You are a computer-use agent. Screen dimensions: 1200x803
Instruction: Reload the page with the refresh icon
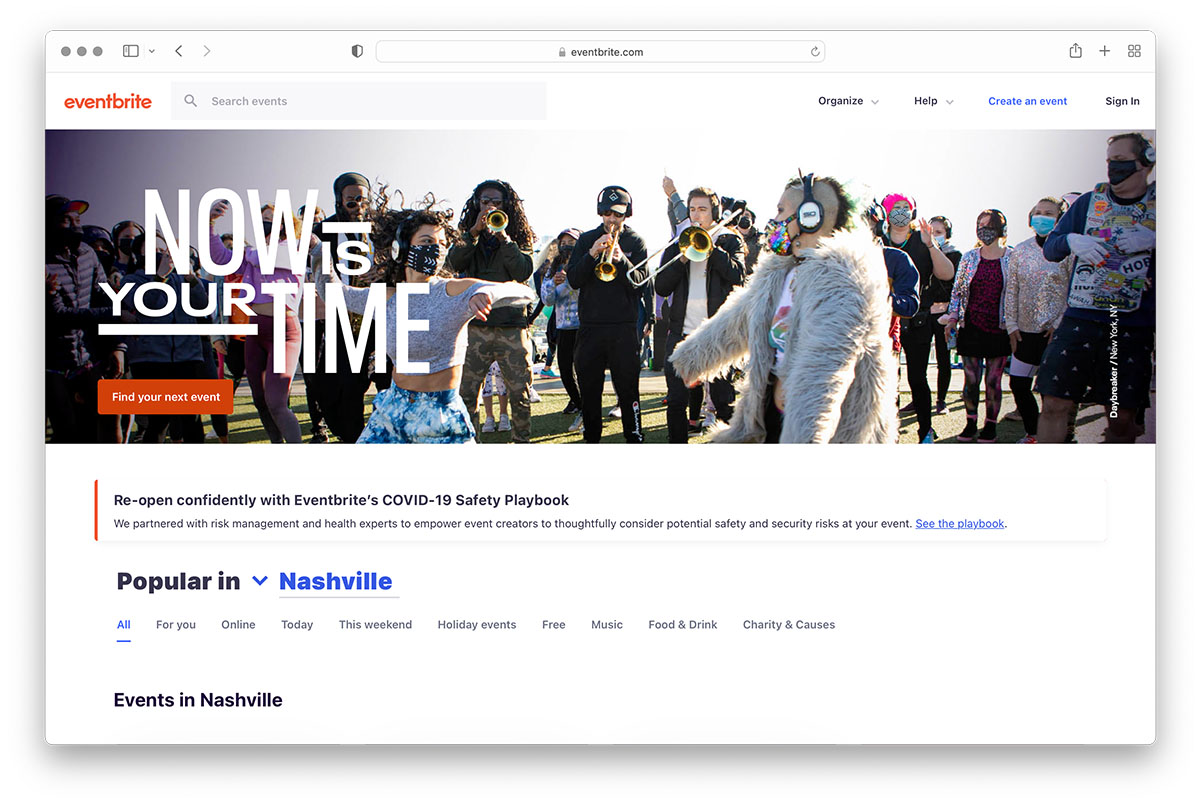[x=815, y=52]
